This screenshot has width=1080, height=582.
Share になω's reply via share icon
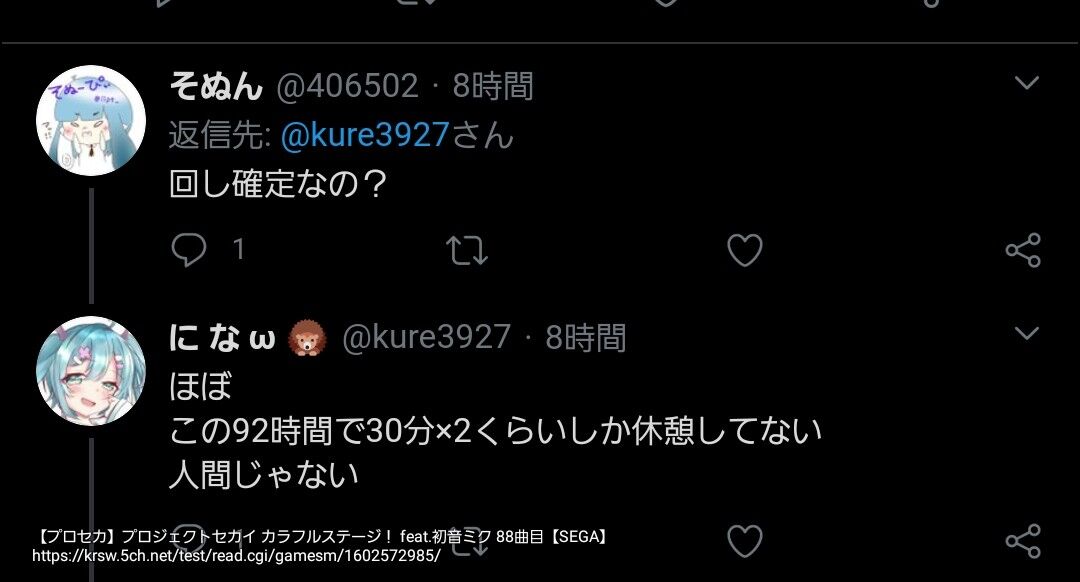[x=1024, y=541]
